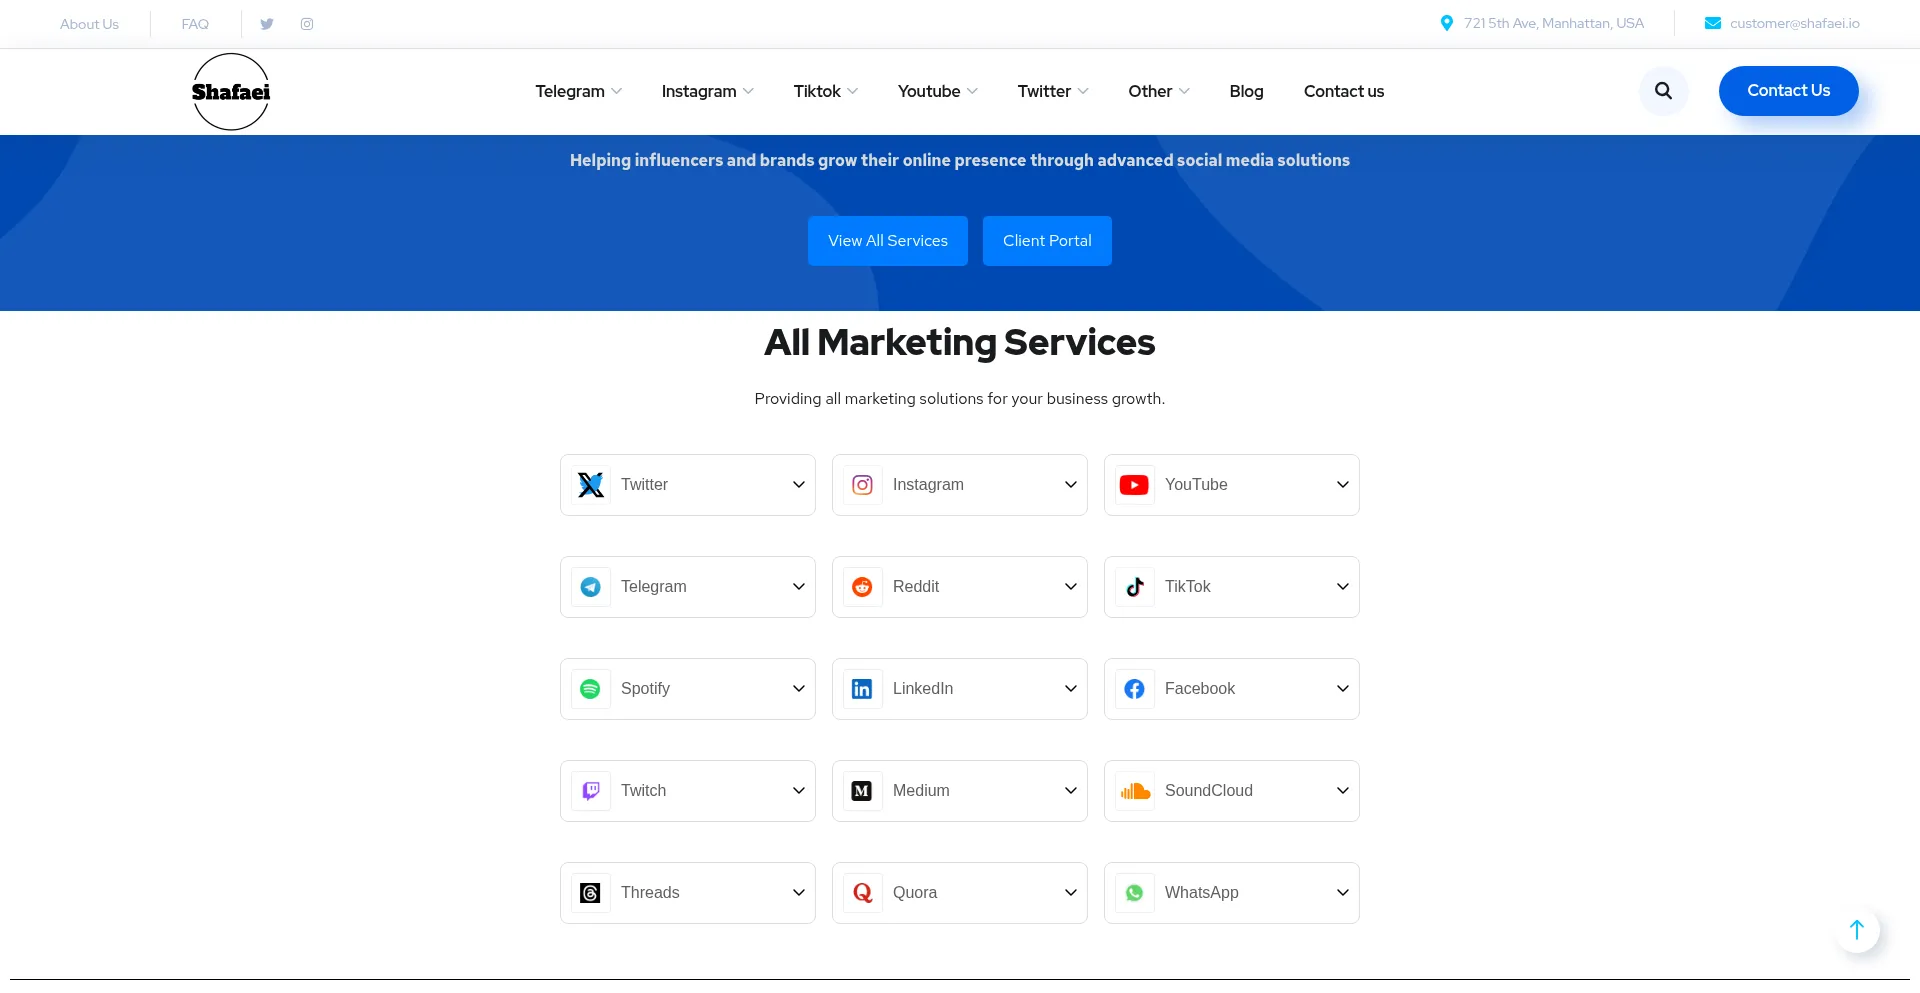
Task: Click the blue Contact Us button
Action: [1788, 91]
